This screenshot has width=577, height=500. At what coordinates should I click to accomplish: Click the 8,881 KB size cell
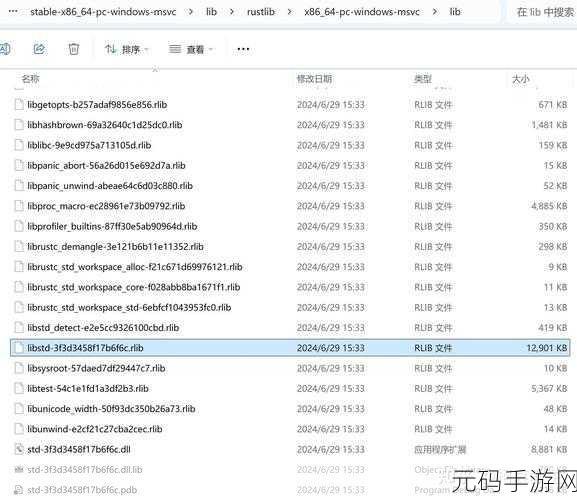(x=549, y=449)
